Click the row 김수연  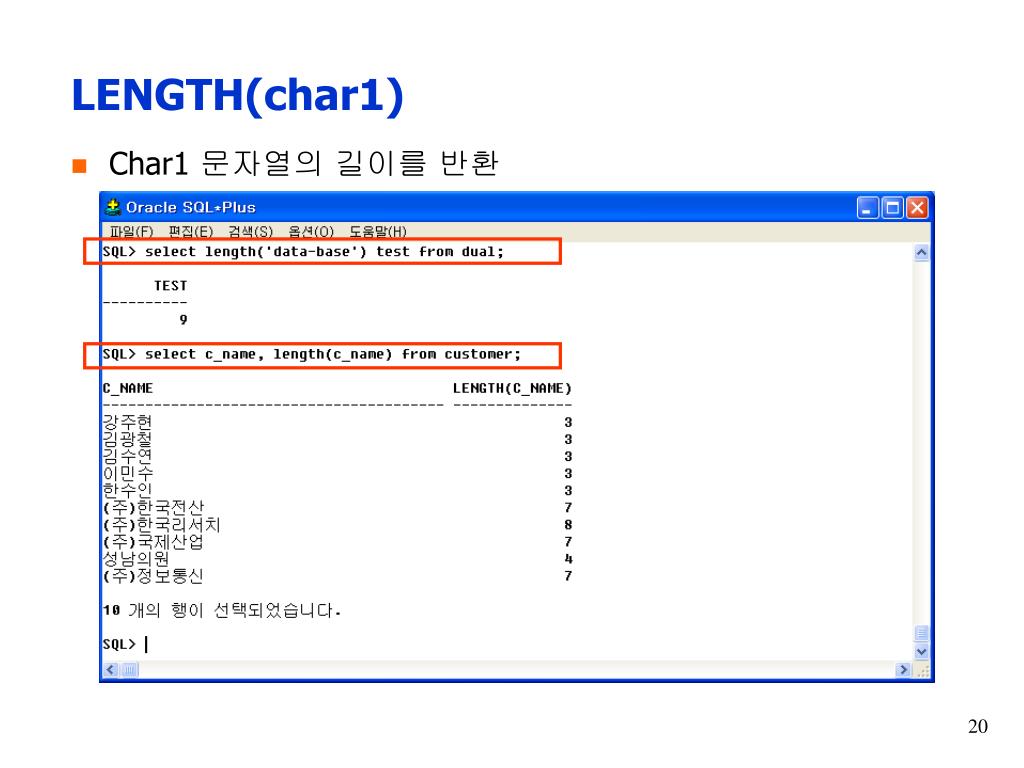[337, 456]
